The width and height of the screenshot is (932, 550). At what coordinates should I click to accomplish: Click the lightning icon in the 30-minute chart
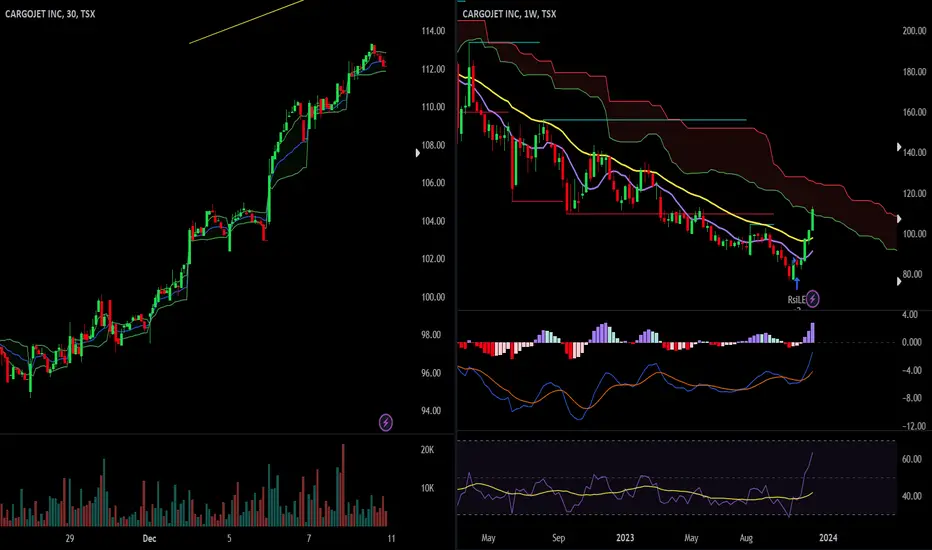(386, 423)
